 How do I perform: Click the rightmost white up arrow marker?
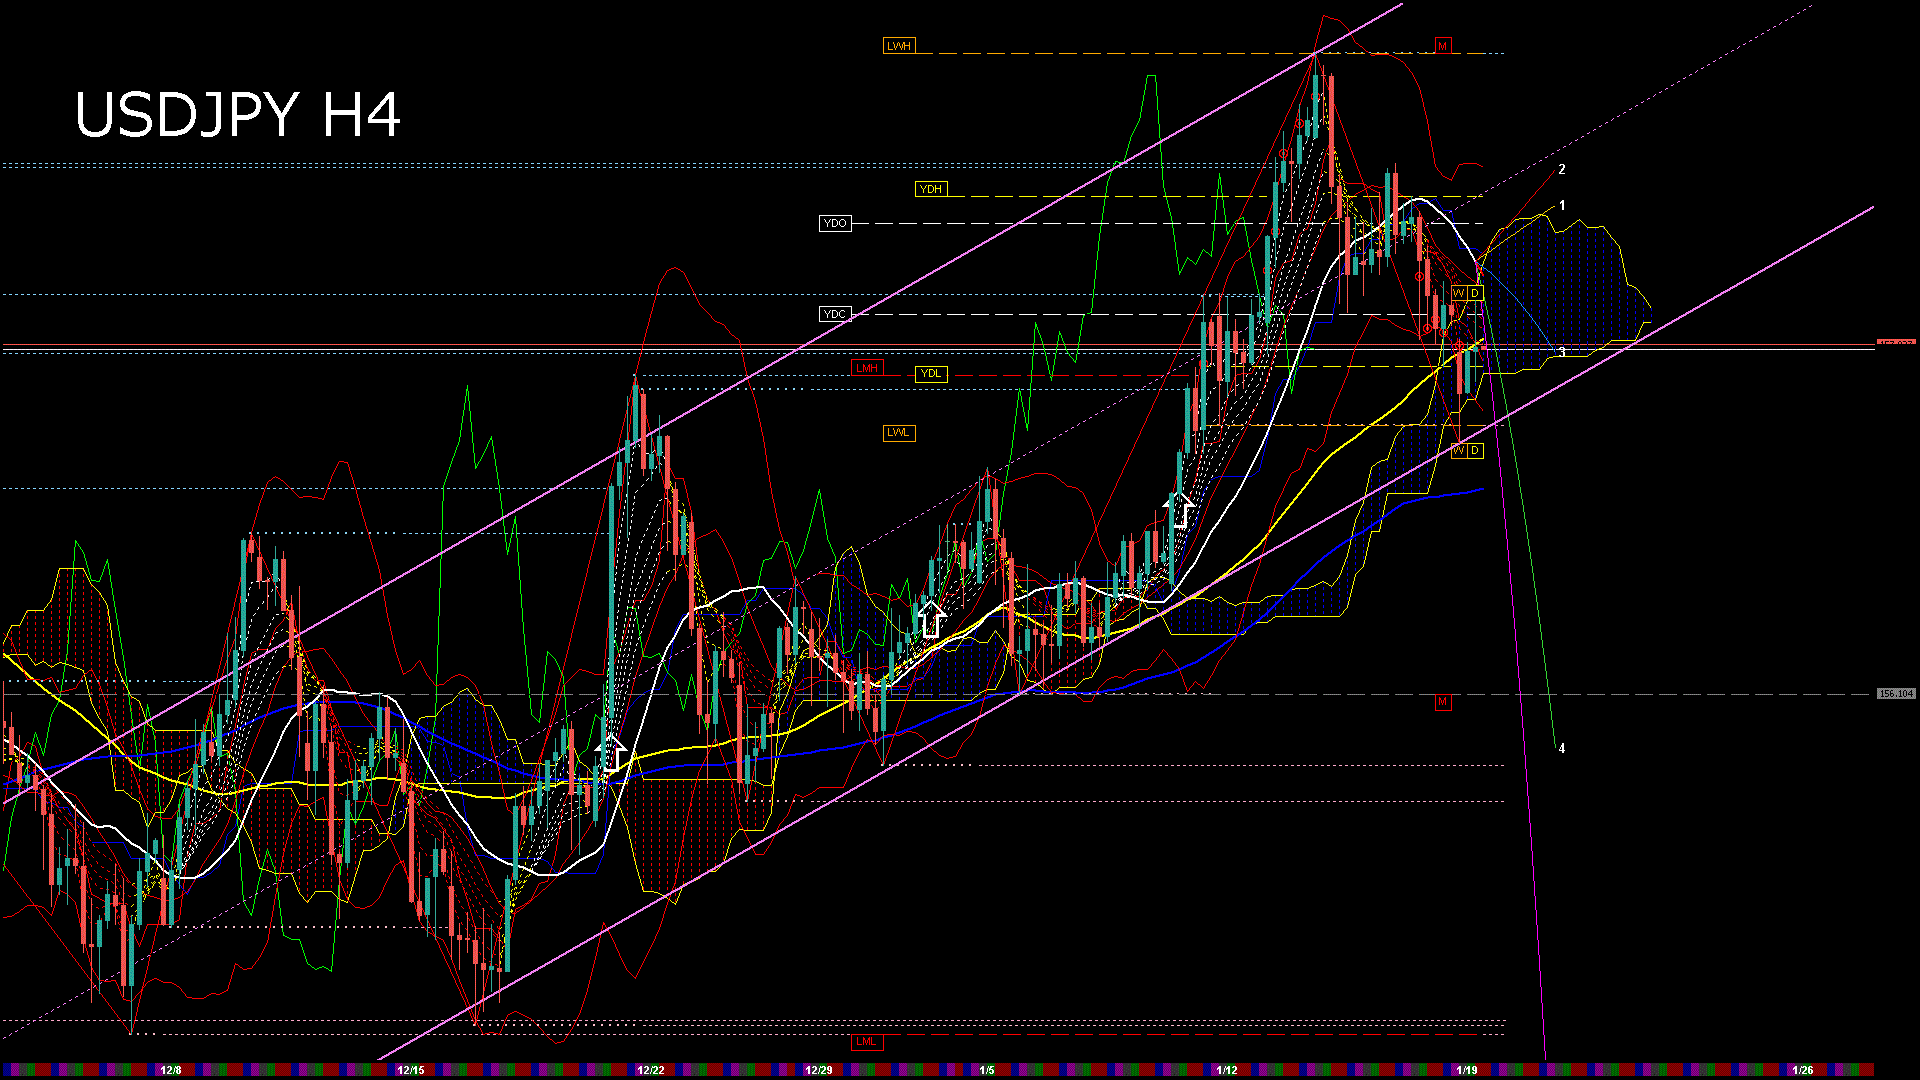coord(1181,510)
